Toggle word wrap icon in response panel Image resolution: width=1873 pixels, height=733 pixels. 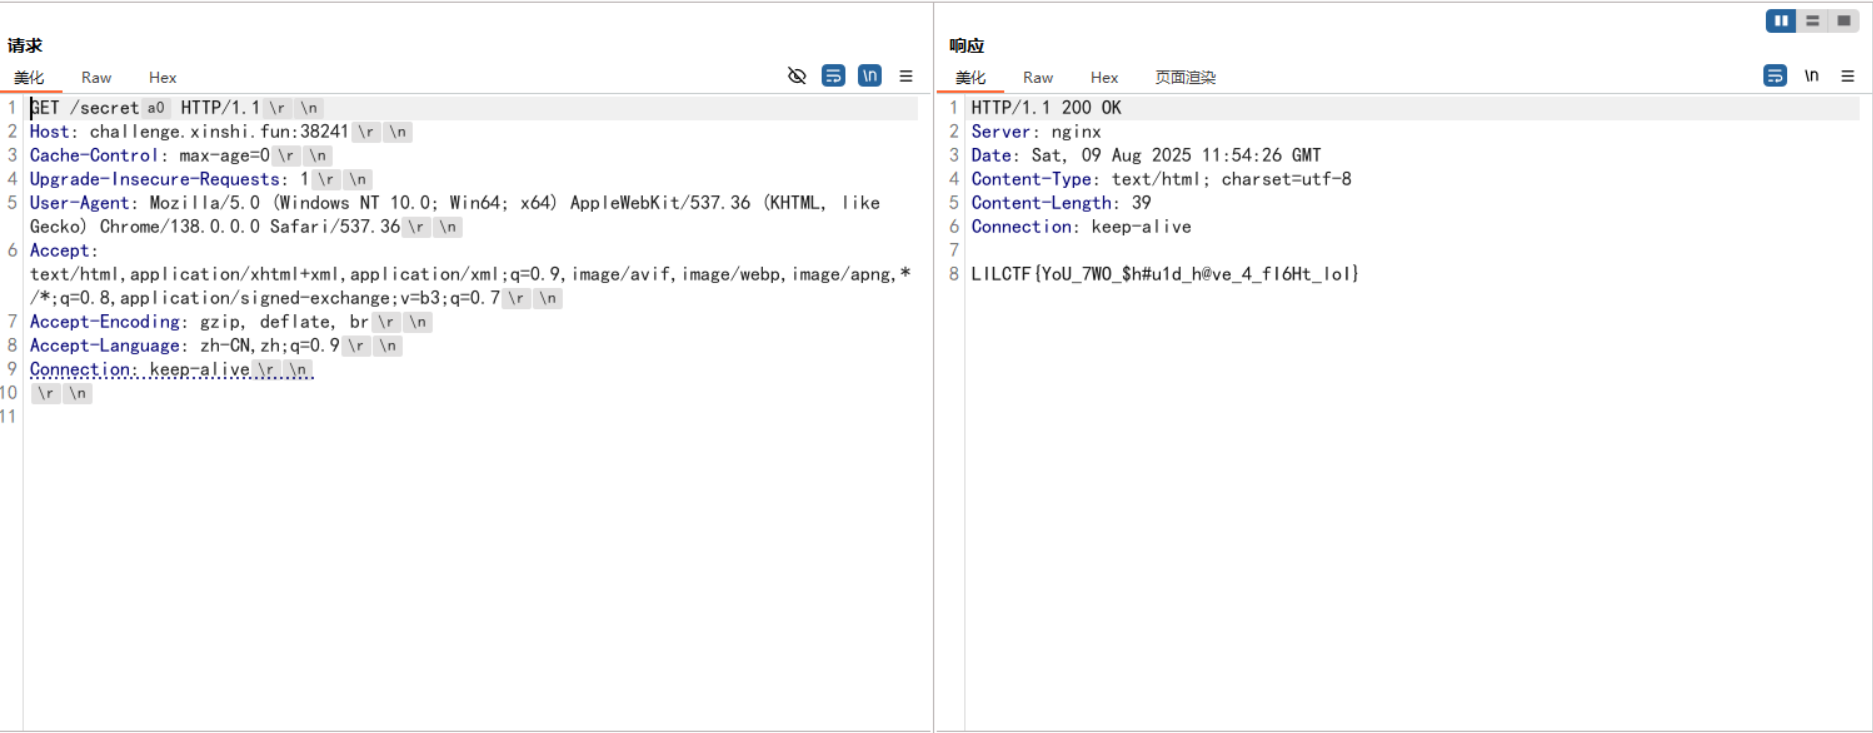coord(1774,76)
